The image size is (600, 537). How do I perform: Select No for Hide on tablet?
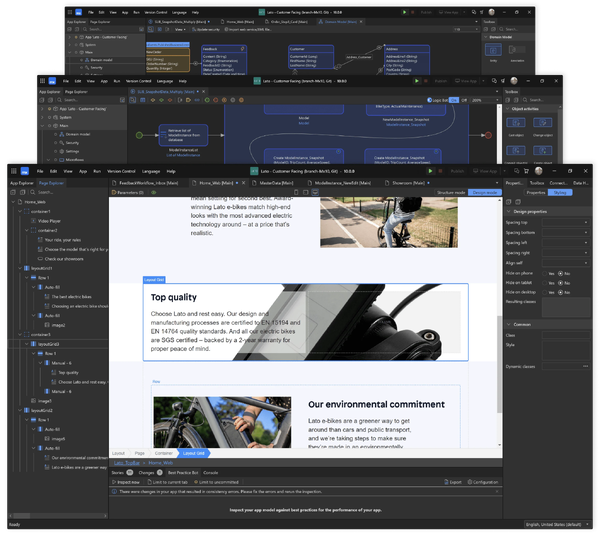[561, 283]
